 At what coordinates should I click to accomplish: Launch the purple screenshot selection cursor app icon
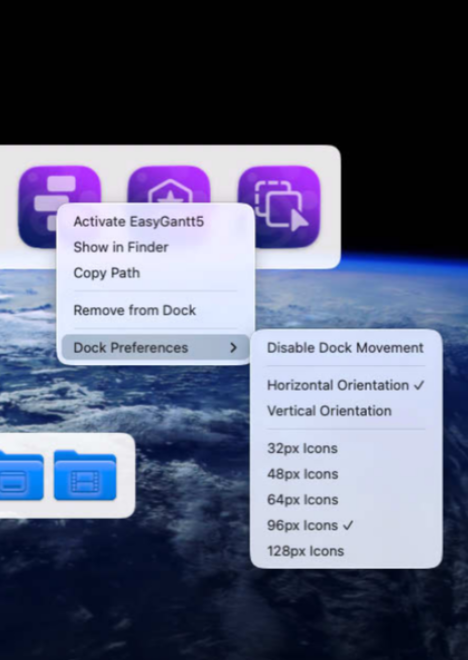[x=279, y=207]
